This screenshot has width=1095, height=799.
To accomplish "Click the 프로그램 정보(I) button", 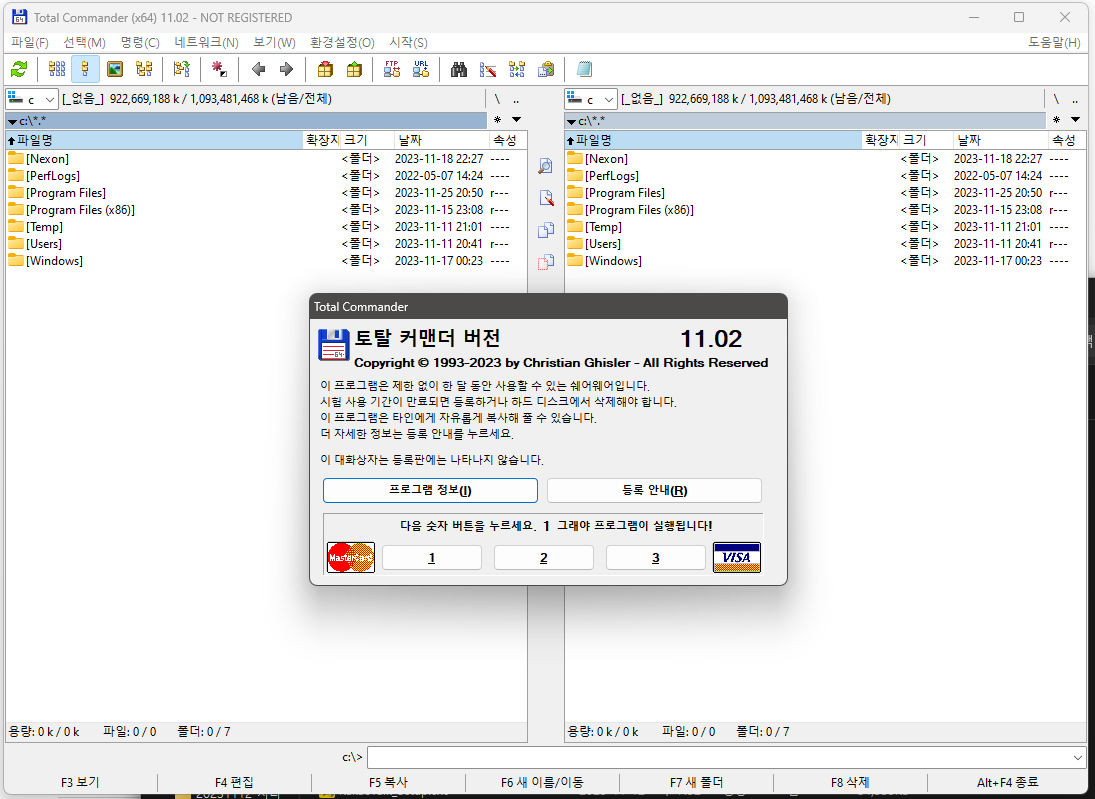I will (430, 490).
